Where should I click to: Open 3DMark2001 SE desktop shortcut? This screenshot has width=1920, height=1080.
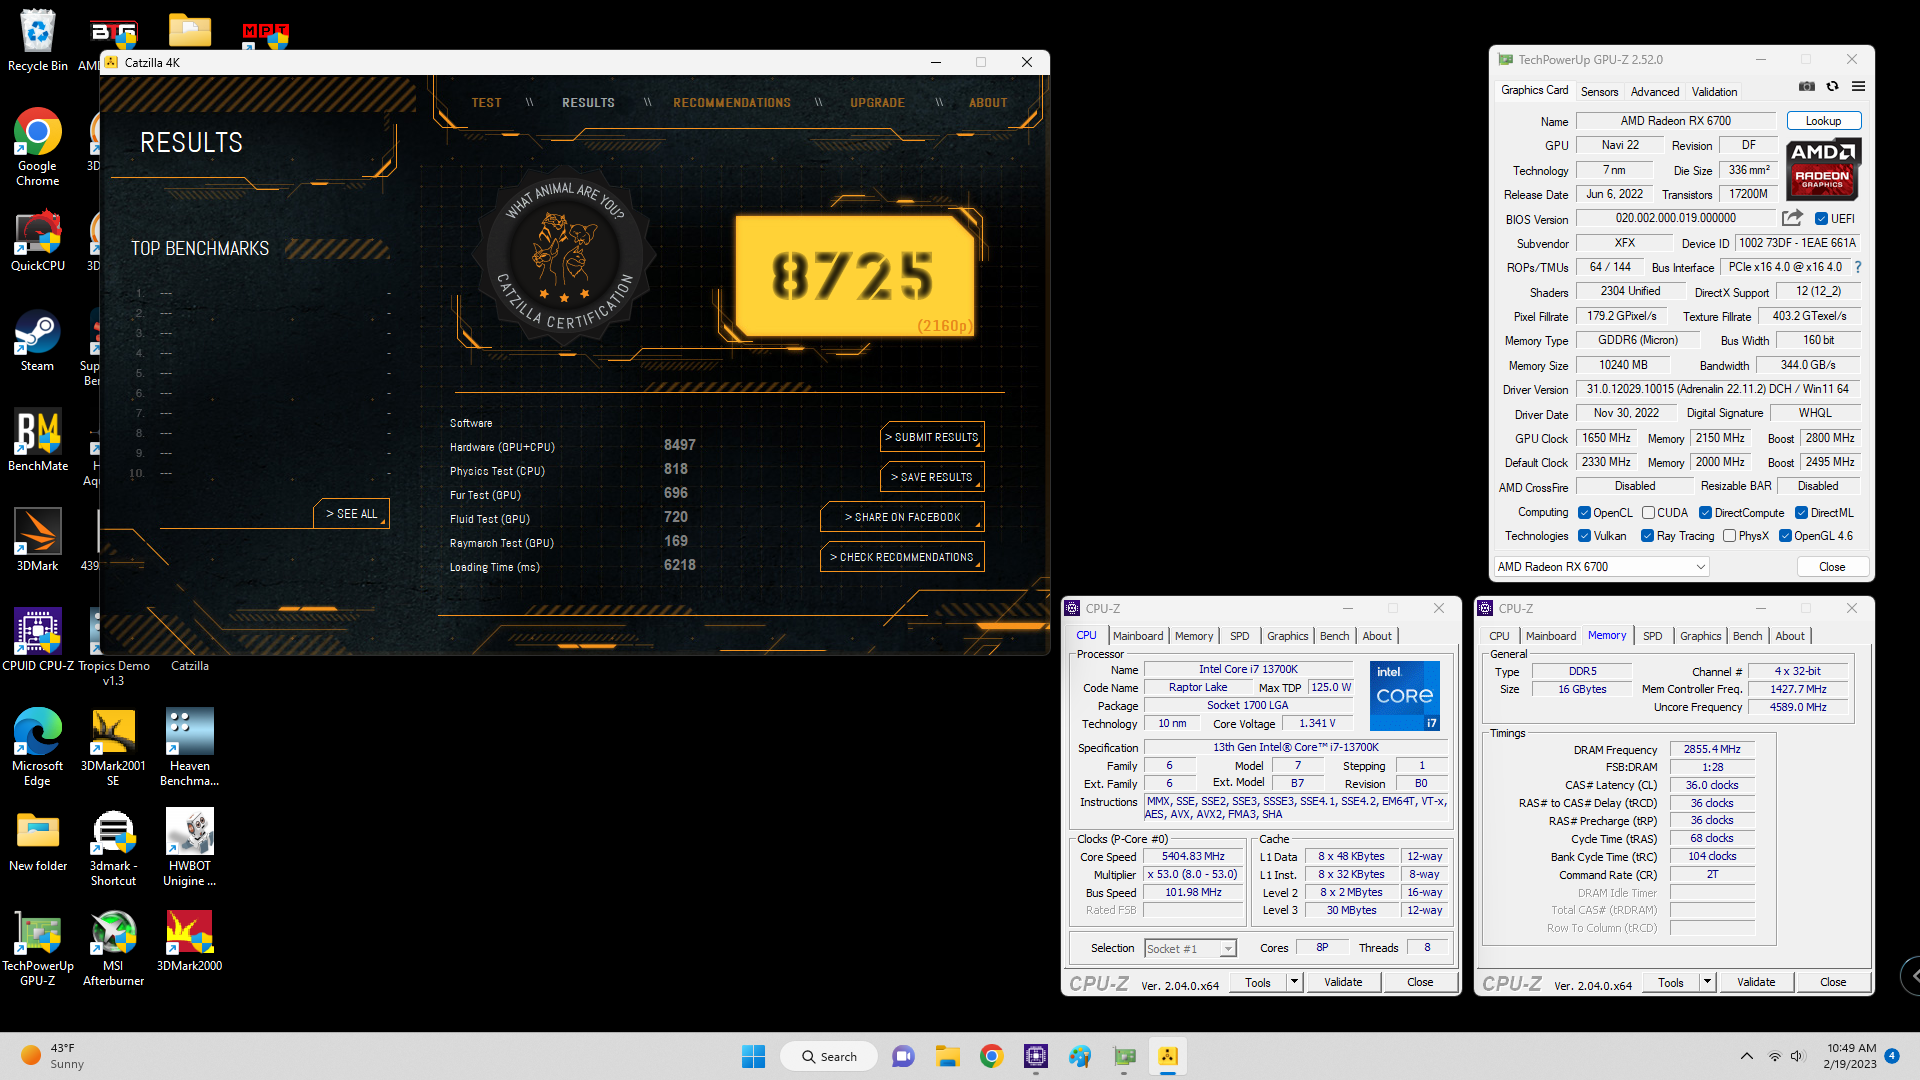pyautogui.click(x=113, y=747)
